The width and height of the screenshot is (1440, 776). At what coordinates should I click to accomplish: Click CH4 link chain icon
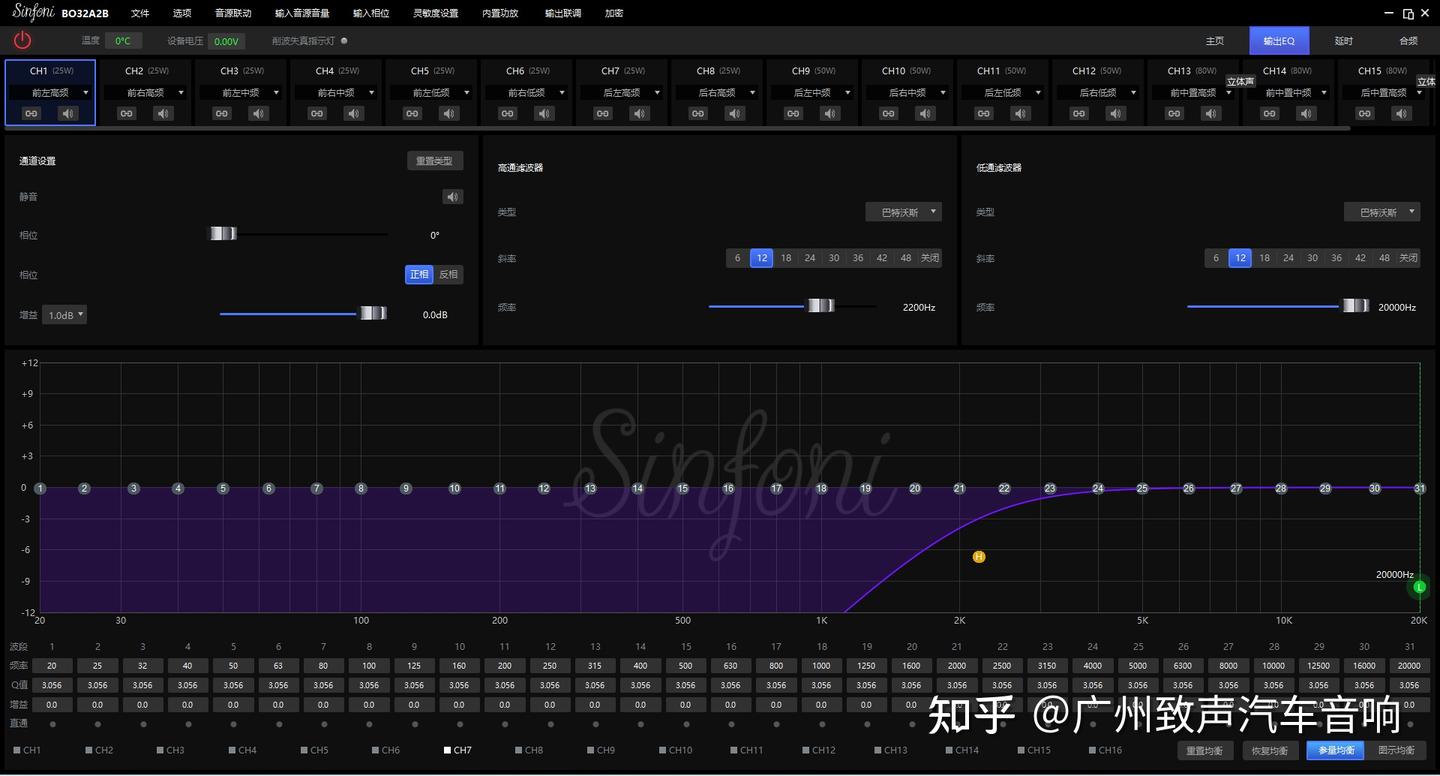317,113
